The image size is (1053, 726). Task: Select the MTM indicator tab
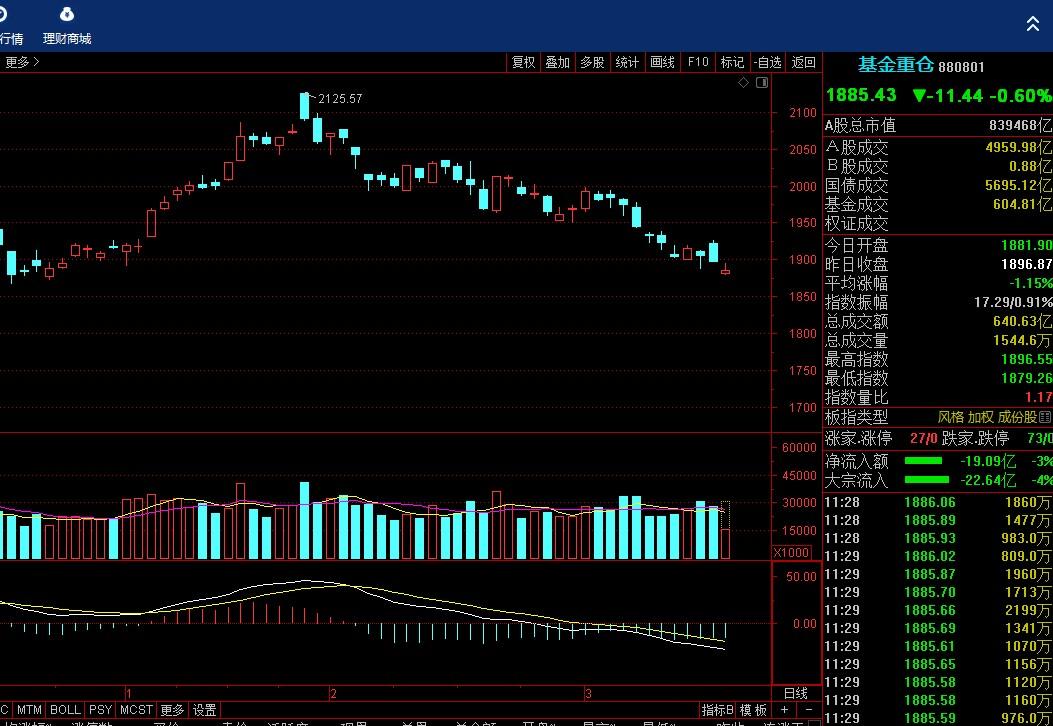click(x=29, y=710)
